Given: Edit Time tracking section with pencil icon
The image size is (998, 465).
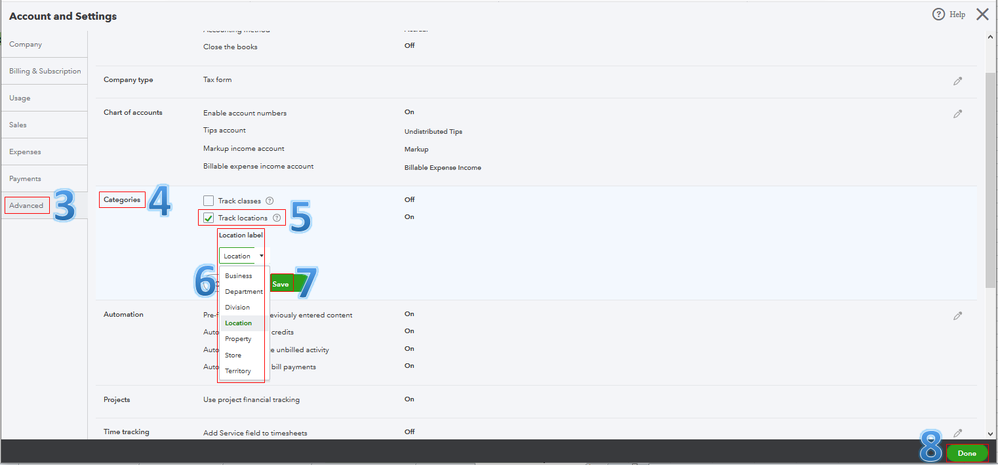Looking at the screenshot, I should (957, 433).
